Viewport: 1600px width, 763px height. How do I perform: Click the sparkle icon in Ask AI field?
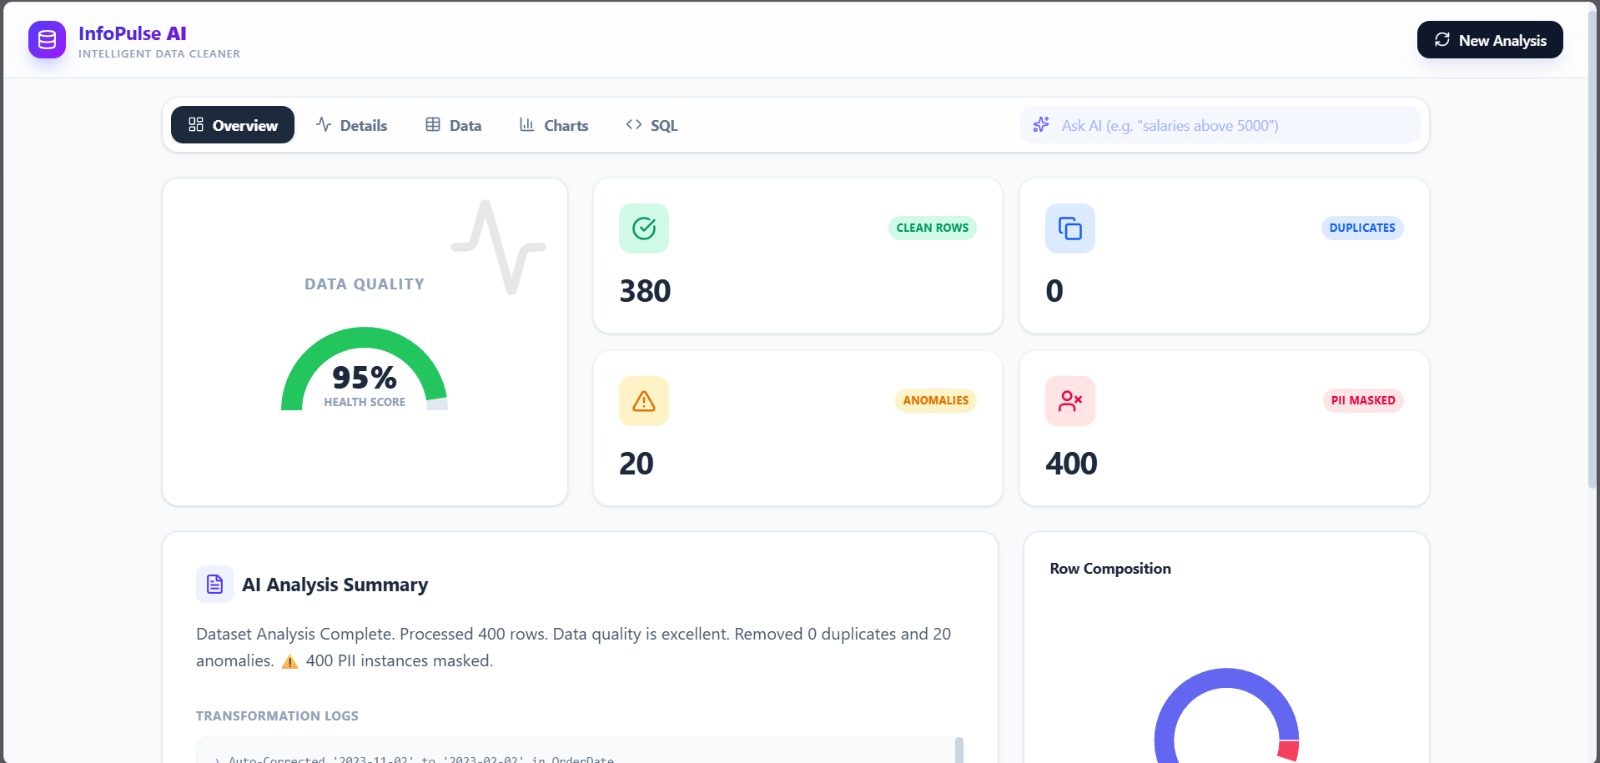1041,125
